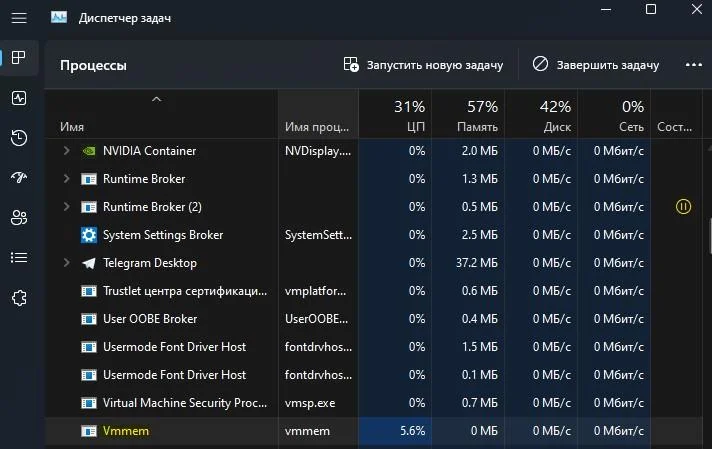
Task: Open the Users tab in the sidebar
Action: point(19,217)
